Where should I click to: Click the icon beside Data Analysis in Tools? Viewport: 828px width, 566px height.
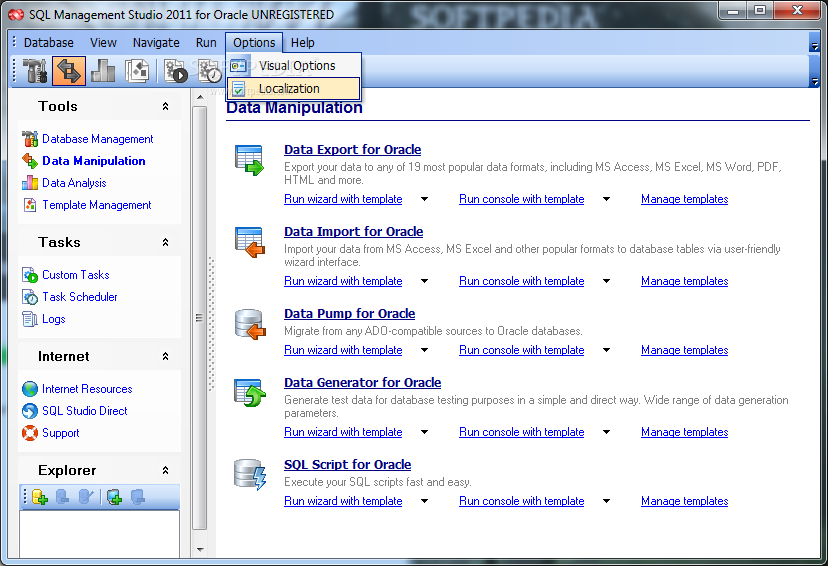pos(30,183)
